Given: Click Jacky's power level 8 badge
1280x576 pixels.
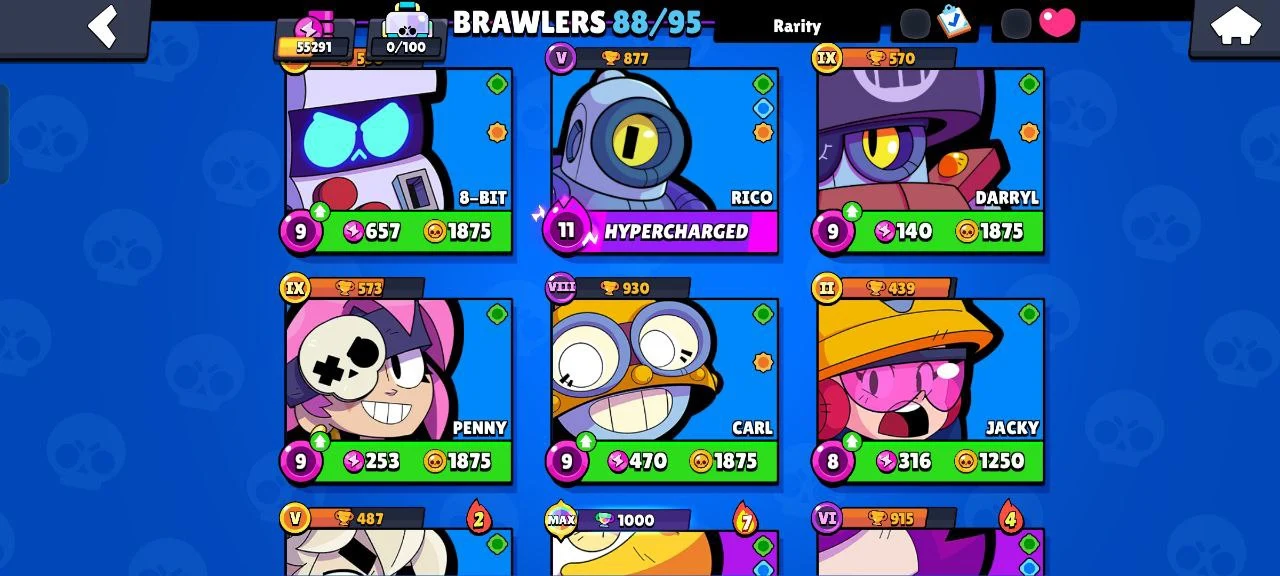Looking at the screenshot, I should click(x=832, y=461).
